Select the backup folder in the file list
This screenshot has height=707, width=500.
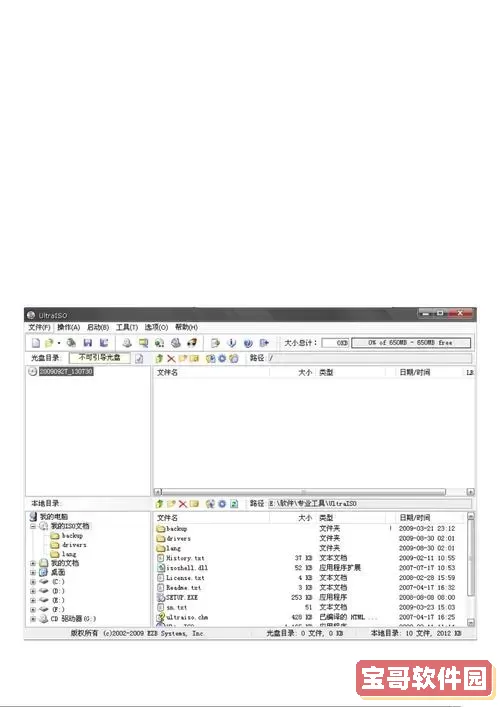click(x=176, y=529)
